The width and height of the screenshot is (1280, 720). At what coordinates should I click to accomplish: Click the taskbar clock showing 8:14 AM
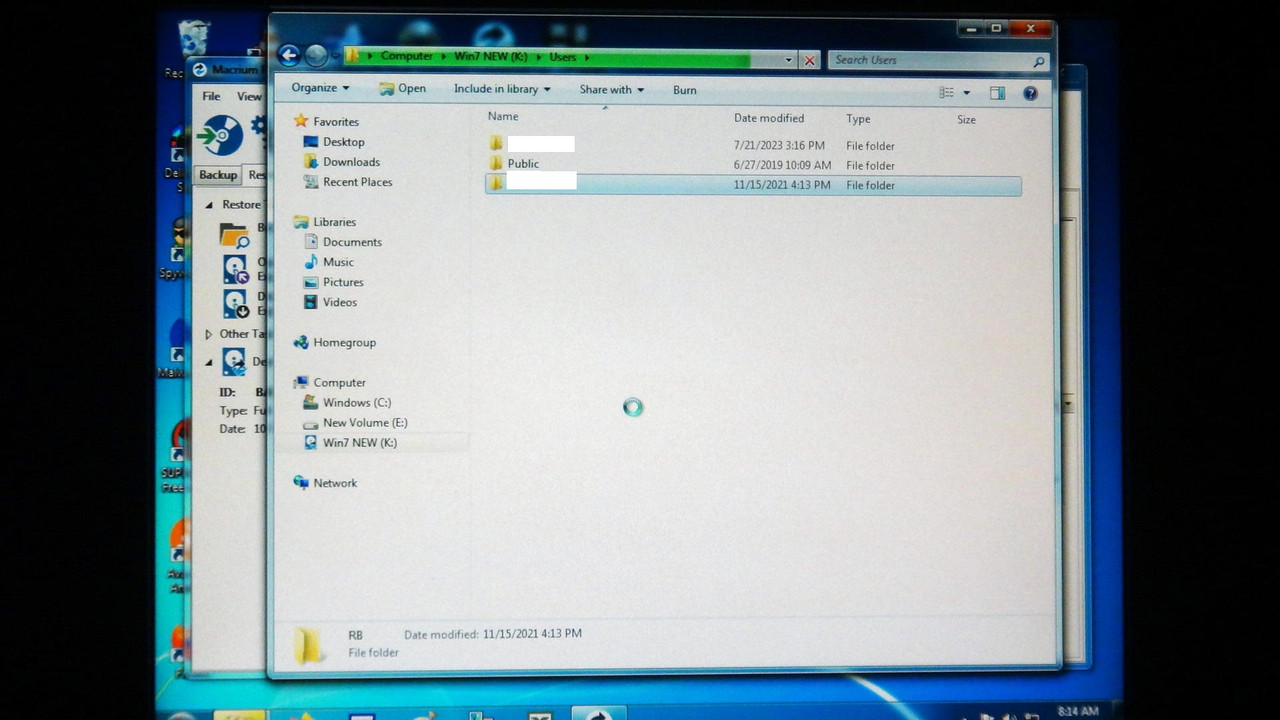coord(1077,711)
